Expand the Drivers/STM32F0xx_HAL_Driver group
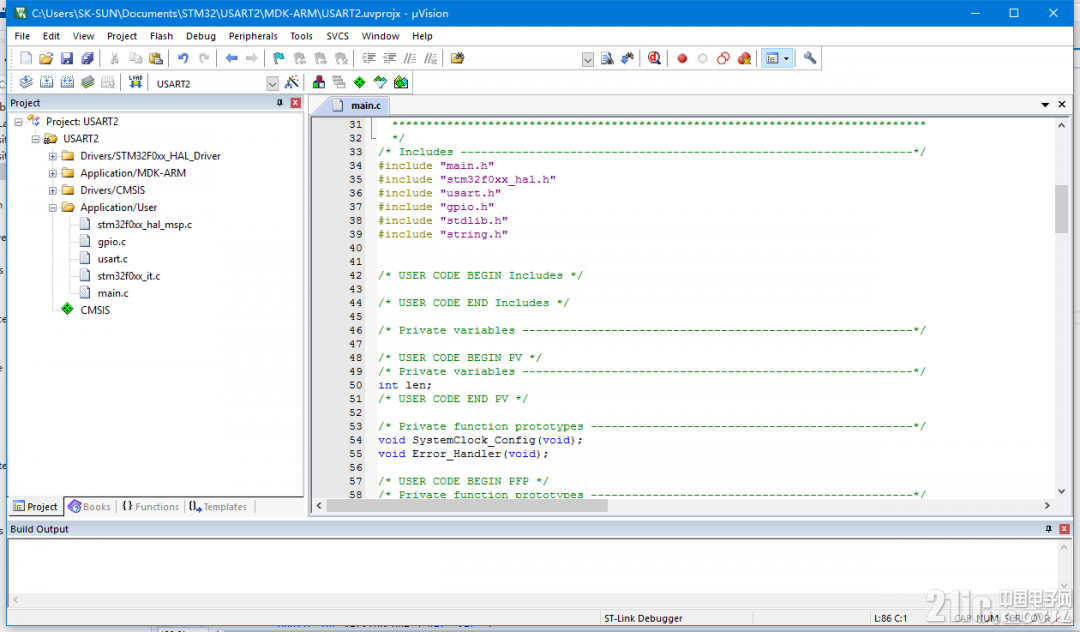 [52, 156]
